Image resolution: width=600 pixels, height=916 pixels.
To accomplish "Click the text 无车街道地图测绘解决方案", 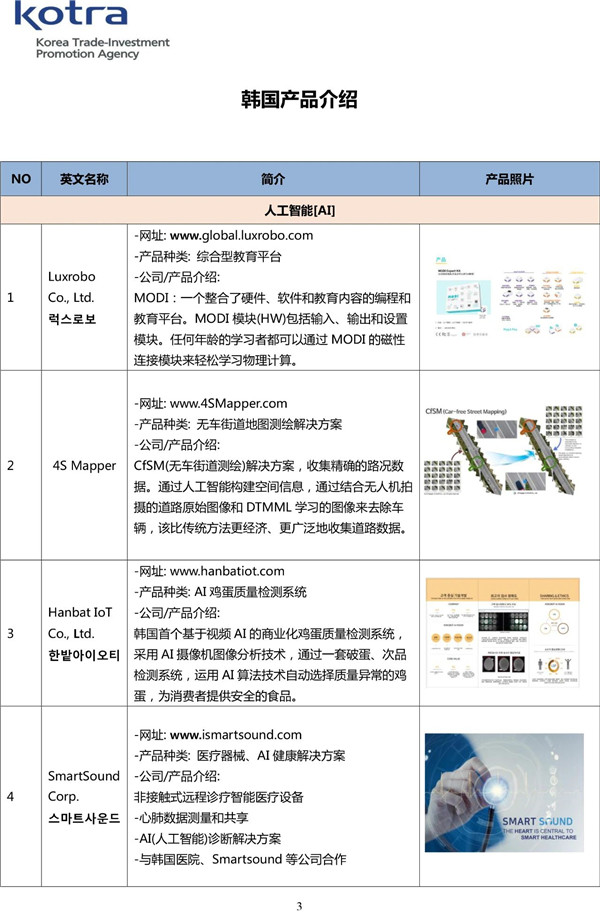I will click(269, 424).
